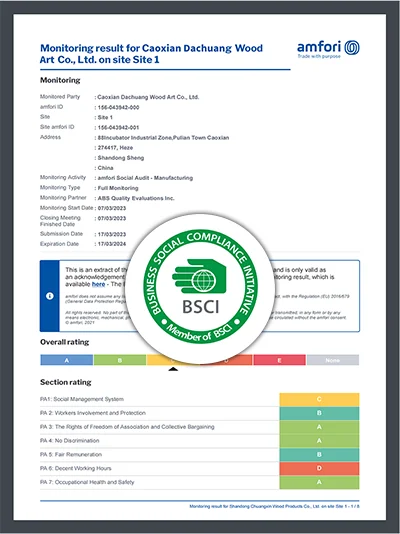This screenshot has width=400, height=534.
Task: Click the C rating for Social Management System
Action: (319, 399)
